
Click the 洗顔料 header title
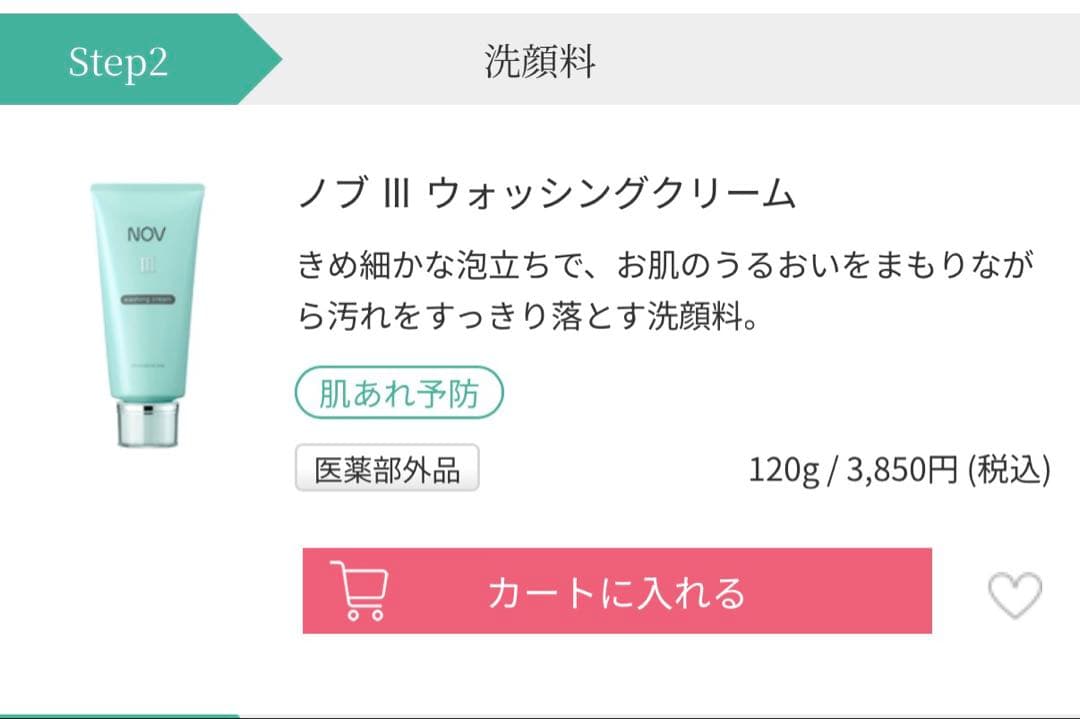(x=540, y=60)
